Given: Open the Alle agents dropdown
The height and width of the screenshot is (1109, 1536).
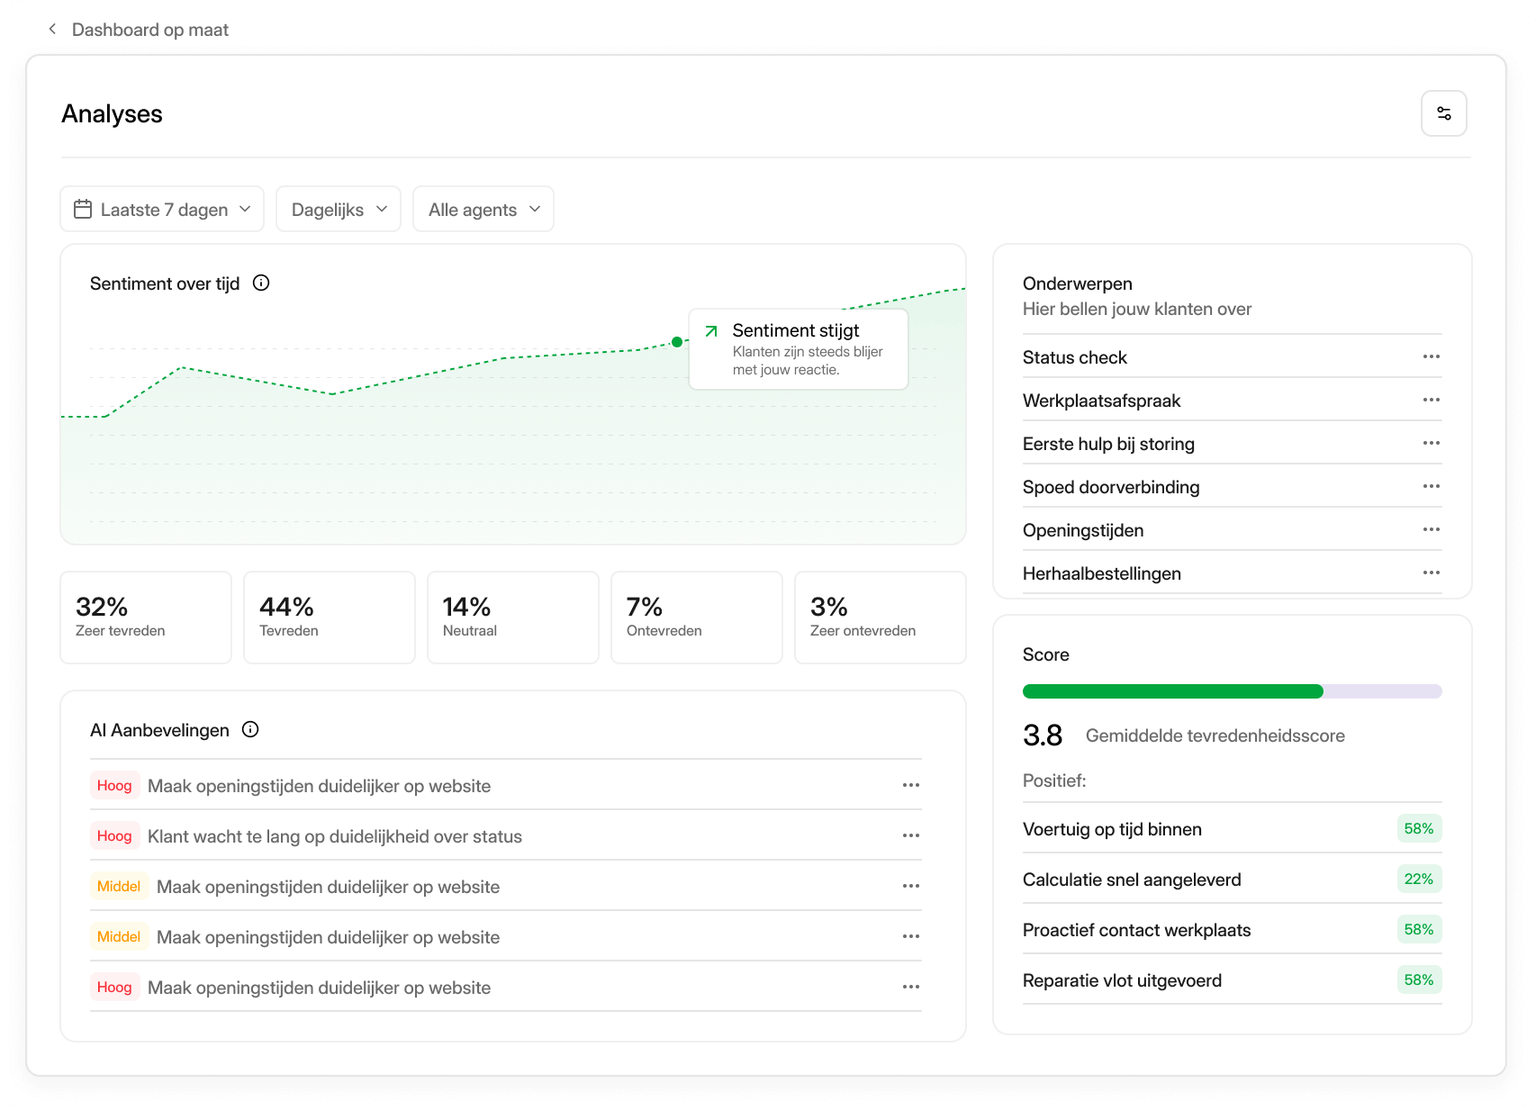Looking at the screenshot, I should (483, 209).
